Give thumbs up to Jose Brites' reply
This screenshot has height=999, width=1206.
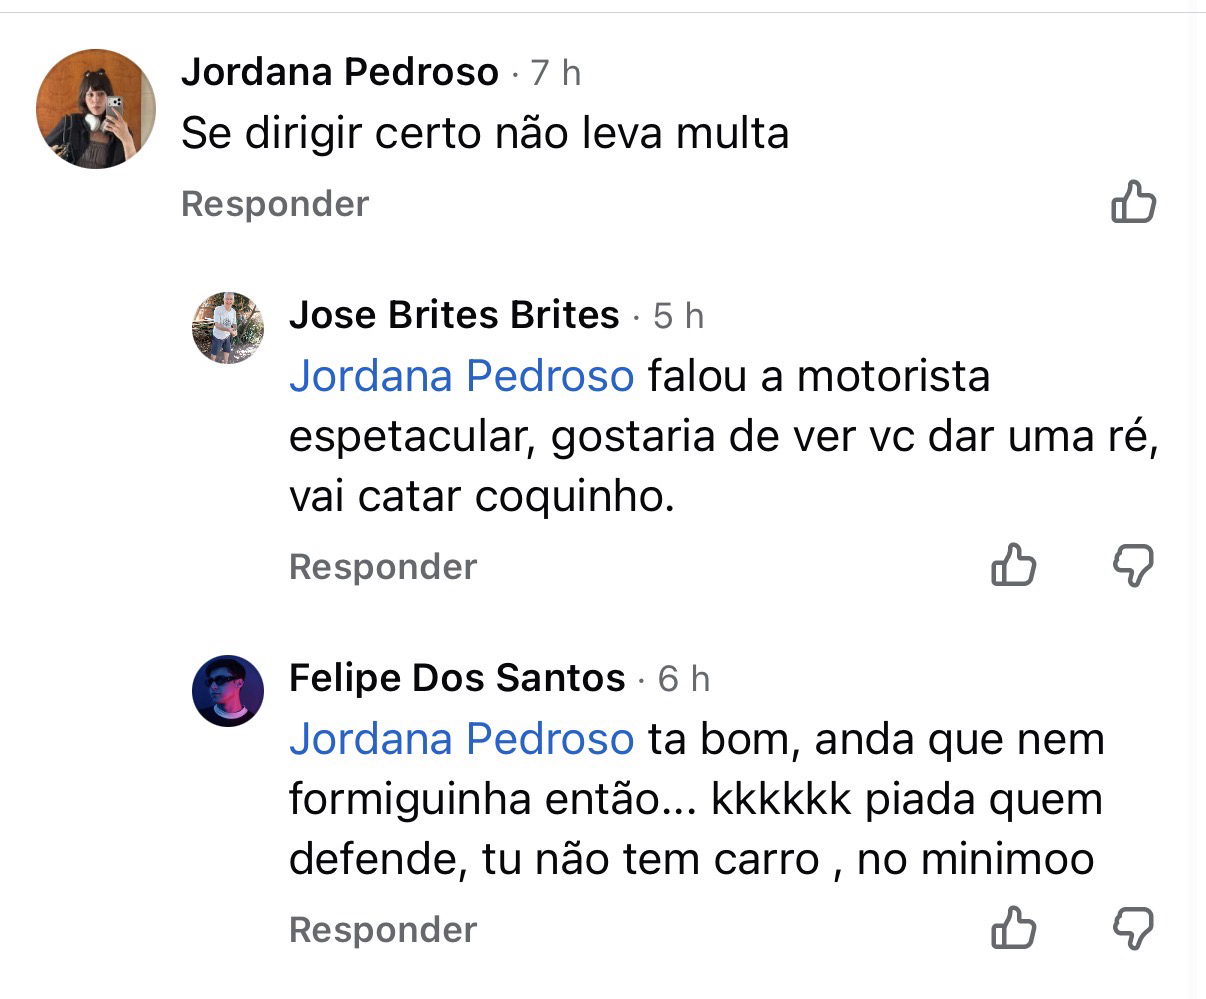[x=1013, y=566]
